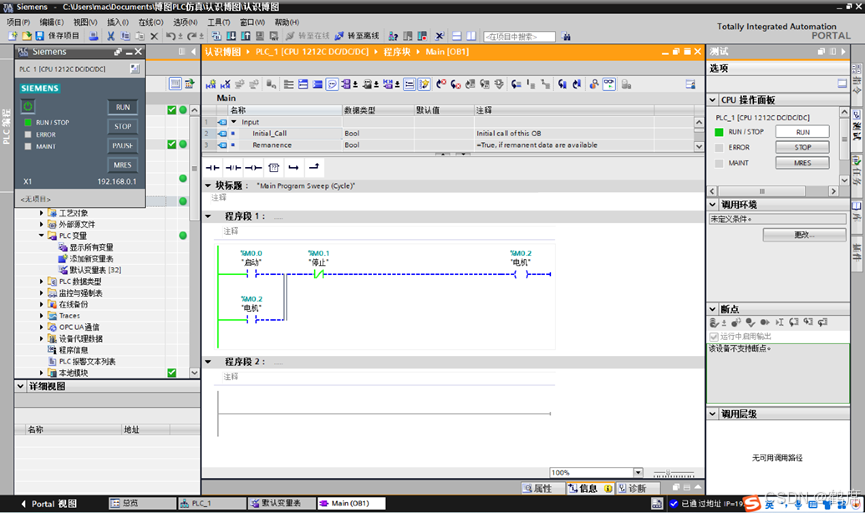The image size is (865, 513).
Task: Open the 工具(T) menu
Action: point(218,22)
